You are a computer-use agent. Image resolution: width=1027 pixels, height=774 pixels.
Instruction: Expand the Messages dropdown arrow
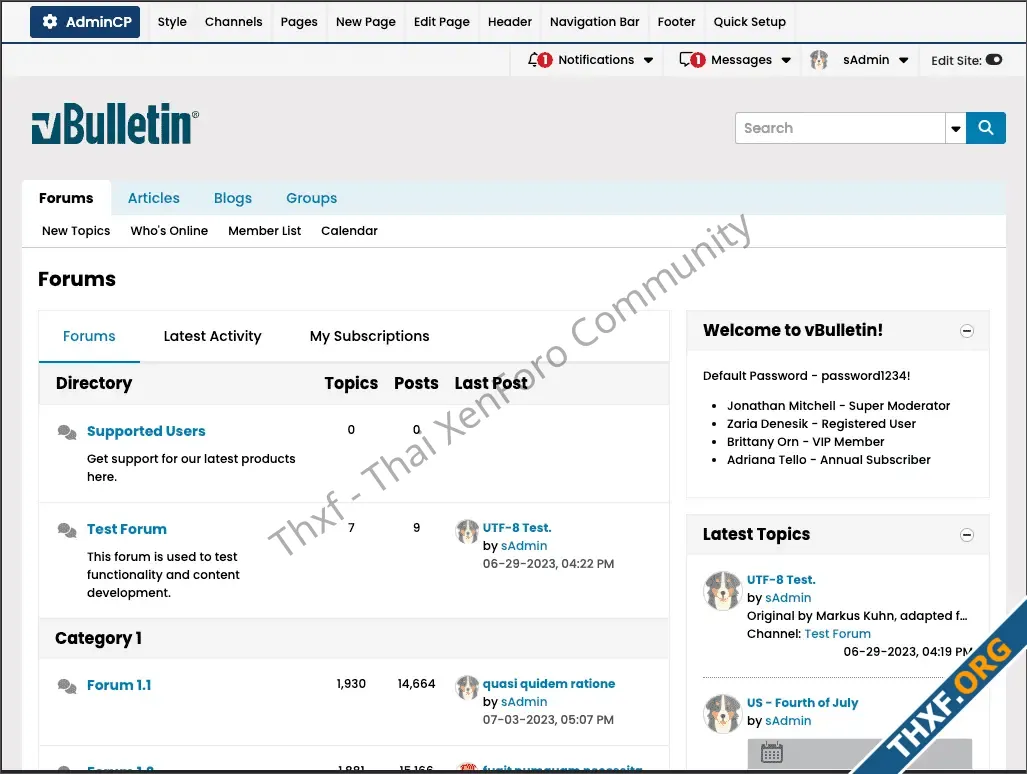[x=786, y=60]
